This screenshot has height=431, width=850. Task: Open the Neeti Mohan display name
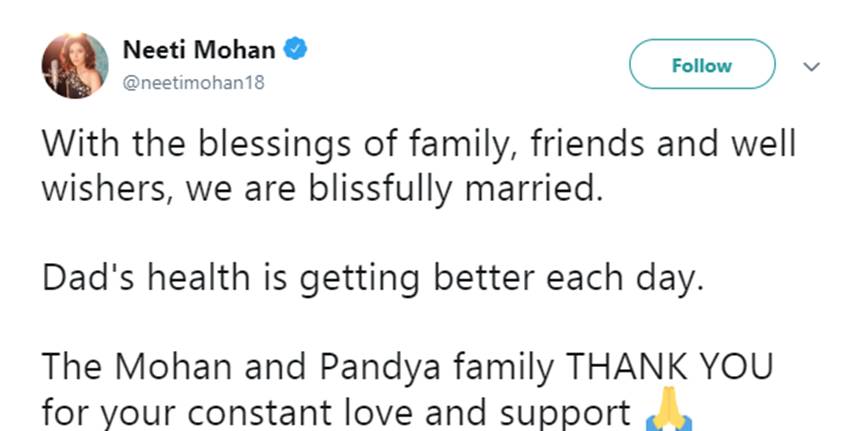197,49
